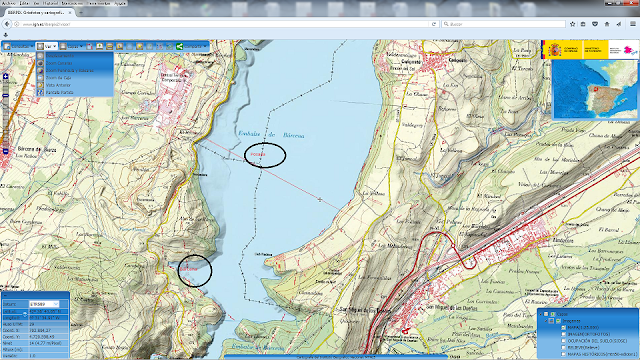Screen dimensions: 640x360
Task: Click the map zoom-out minus button
Action: [x=5, y=151]
